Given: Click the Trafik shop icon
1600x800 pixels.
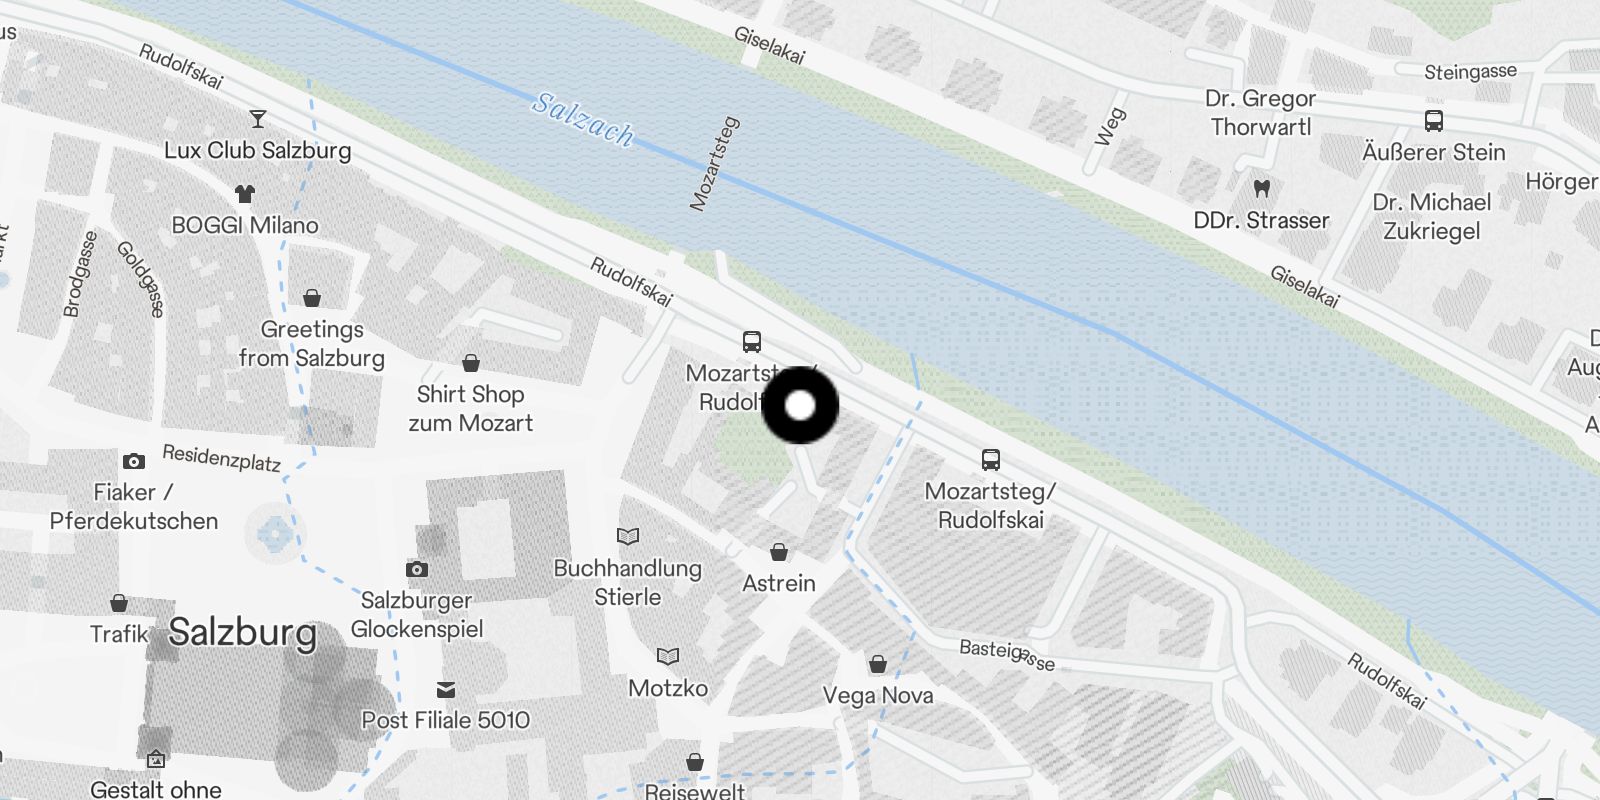Looking at the screenshot, I should click(x=119, y=603).
